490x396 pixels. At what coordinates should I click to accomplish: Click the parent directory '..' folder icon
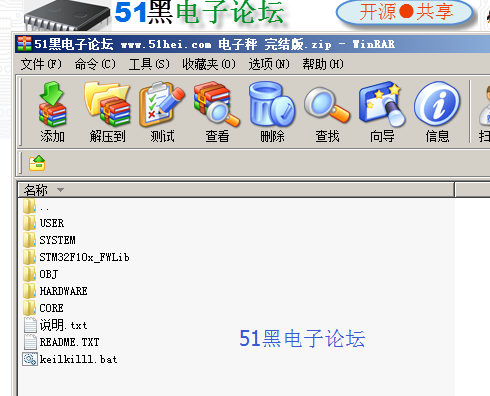[x=29, y=206]
